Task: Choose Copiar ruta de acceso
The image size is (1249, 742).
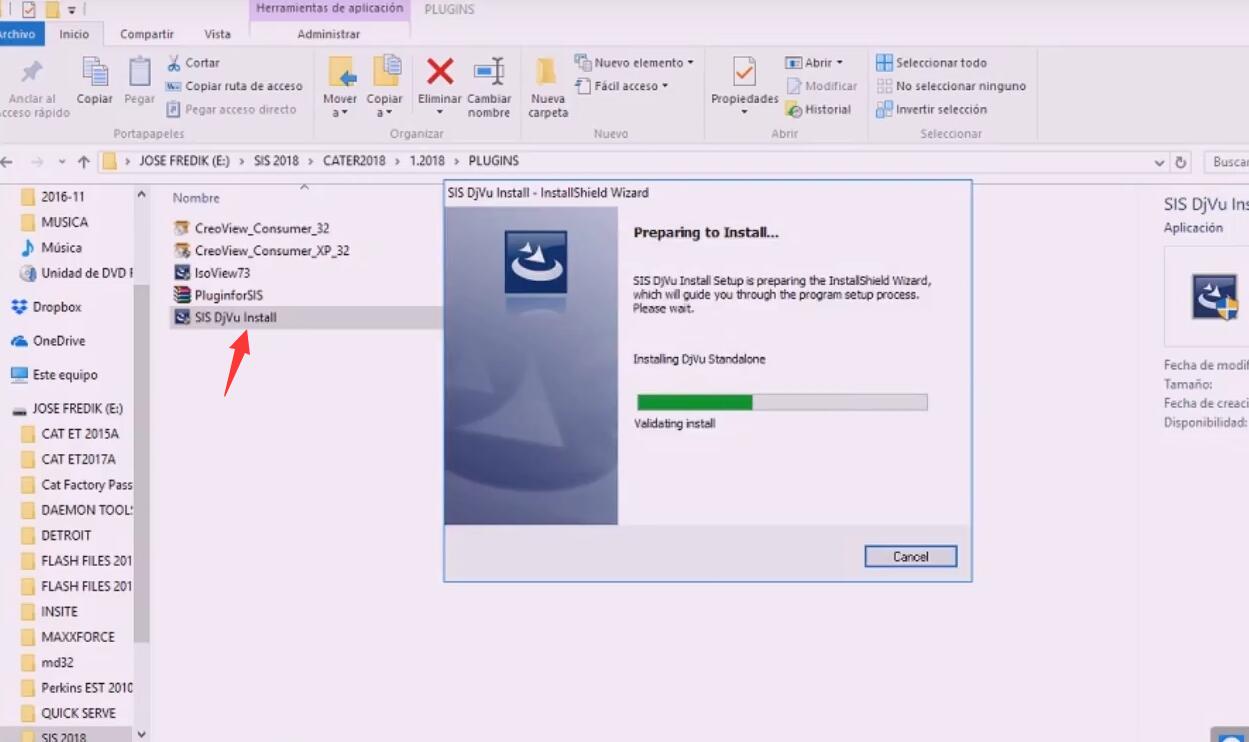Action: tap(234, 86)
